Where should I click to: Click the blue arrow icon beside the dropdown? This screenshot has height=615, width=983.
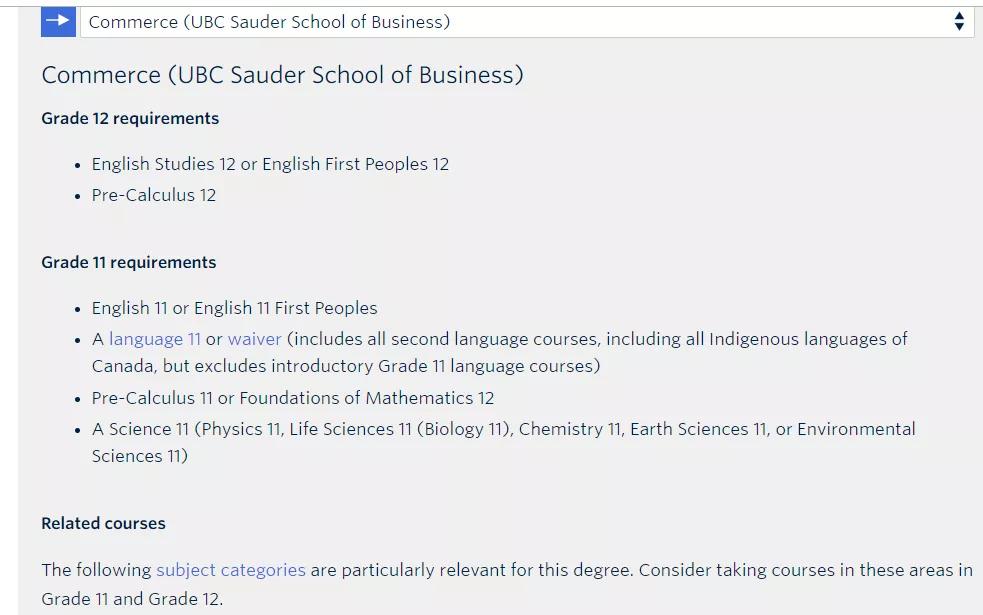coord(58,21)
